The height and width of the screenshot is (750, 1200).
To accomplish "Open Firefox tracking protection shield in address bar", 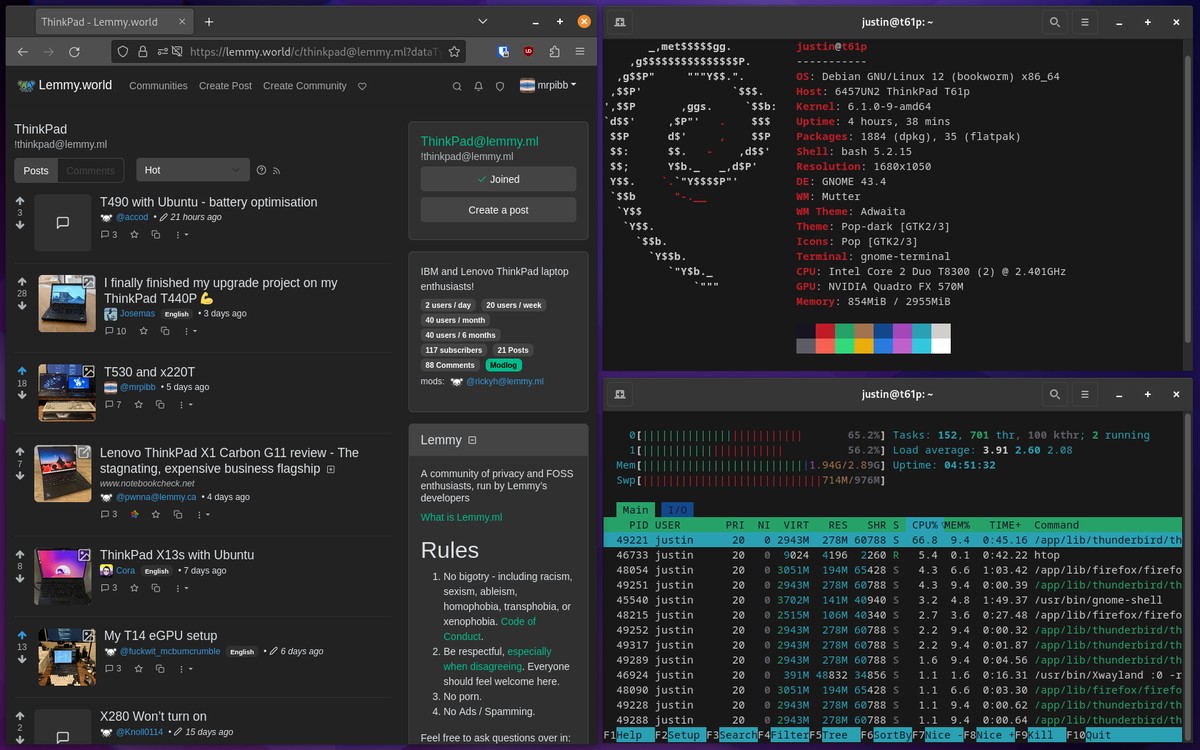I will click(122, 52).
